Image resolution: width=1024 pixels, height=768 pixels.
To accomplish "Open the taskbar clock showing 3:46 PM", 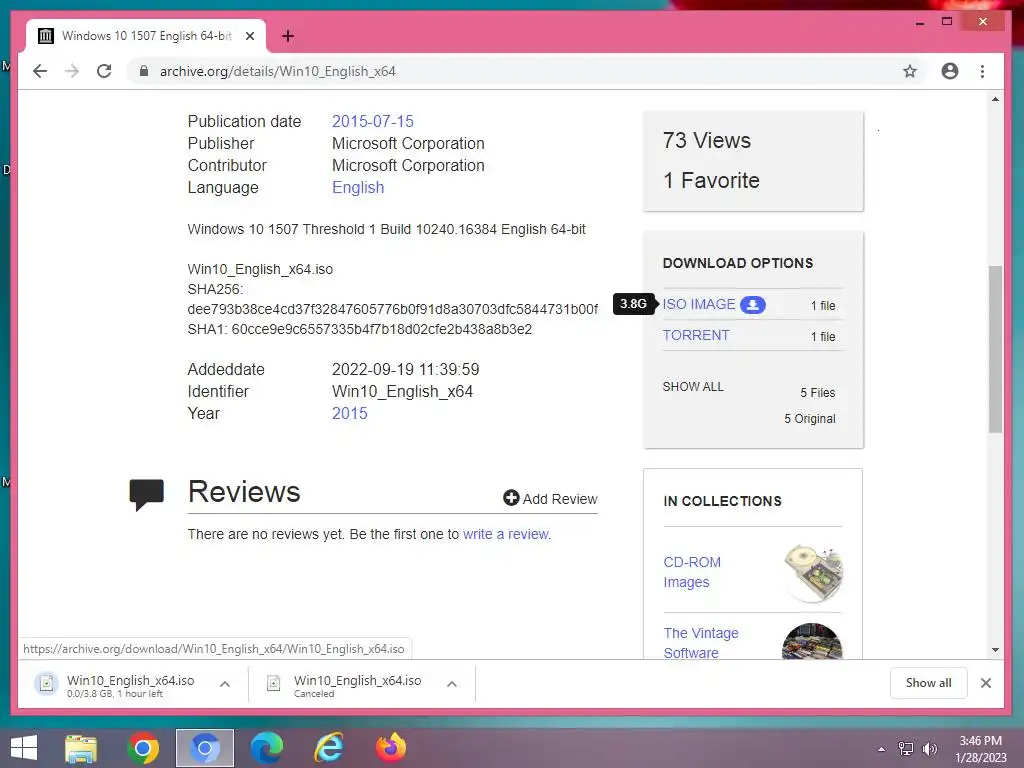I will click(980, 749).
